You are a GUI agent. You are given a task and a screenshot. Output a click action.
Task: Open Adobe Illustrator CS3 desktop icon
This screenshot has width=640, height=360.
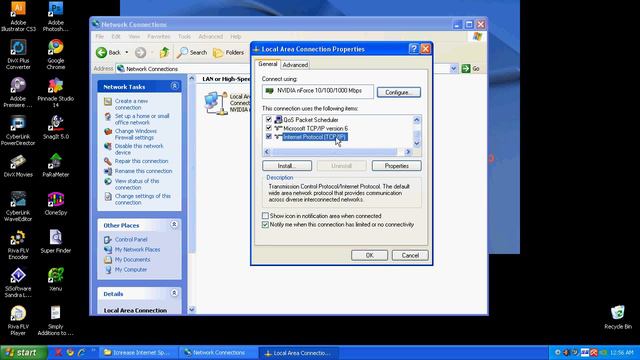point(18,16)
